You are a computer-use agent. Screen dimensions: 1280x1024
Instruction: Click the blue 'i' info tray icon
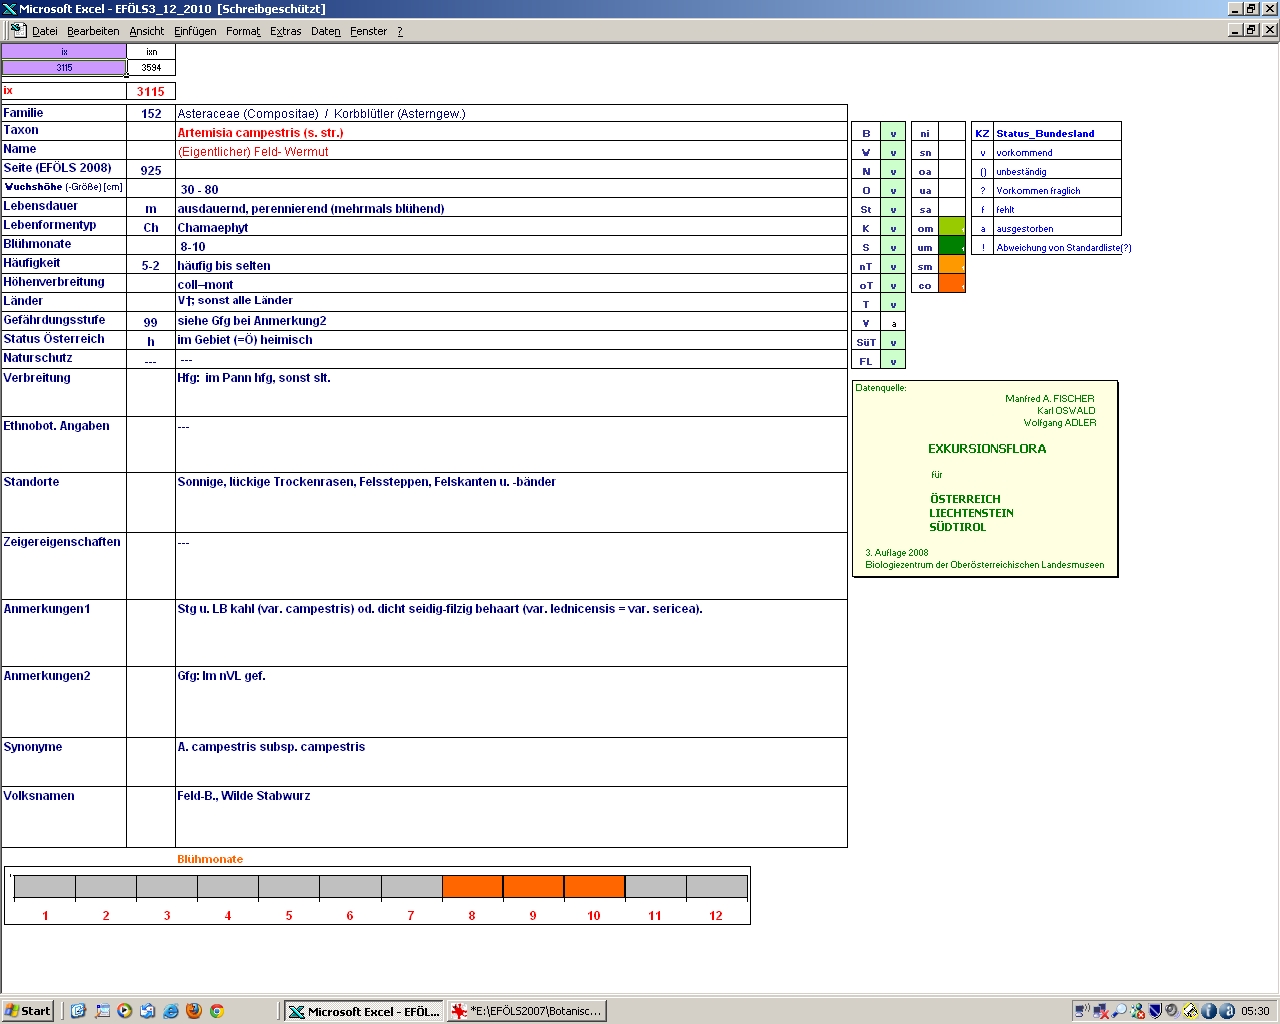(x=1208, y=1011)
